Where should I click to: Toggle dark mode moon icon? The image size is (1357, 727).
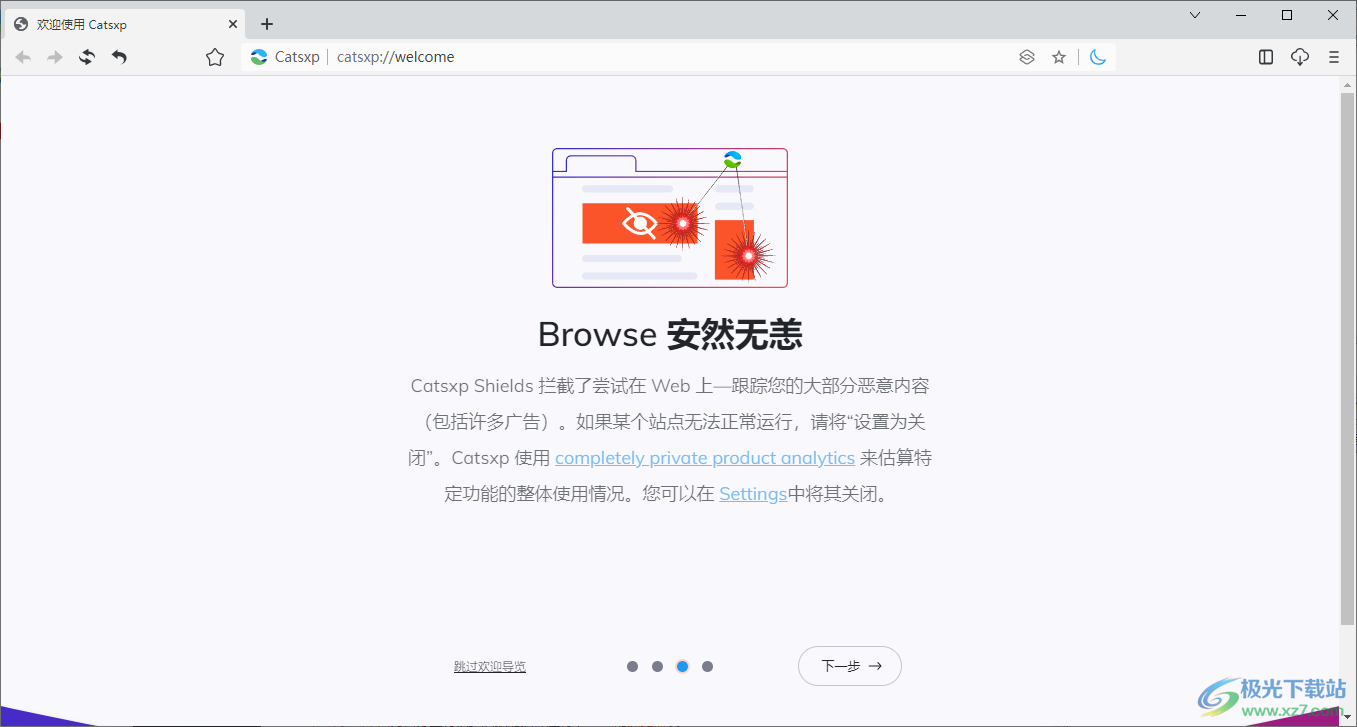tap(1098, 58)
